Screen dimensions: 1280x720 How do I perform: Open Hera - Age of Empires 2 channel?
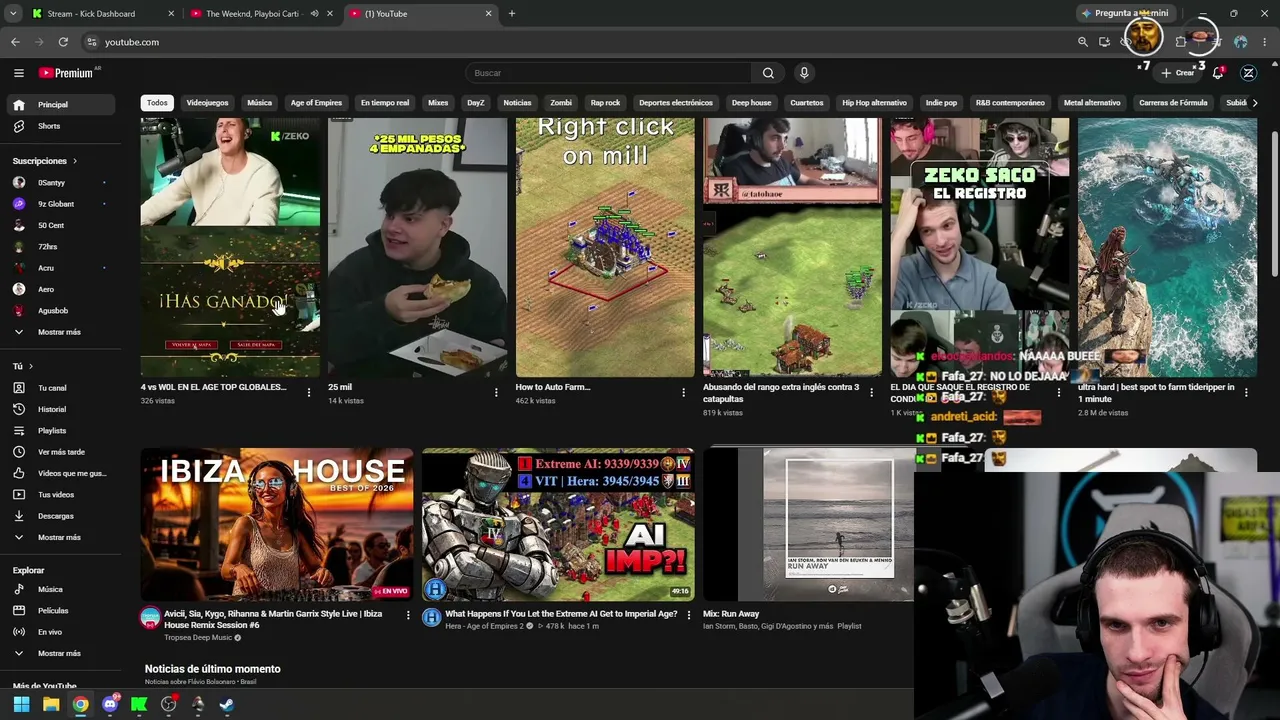pos(484,626)
